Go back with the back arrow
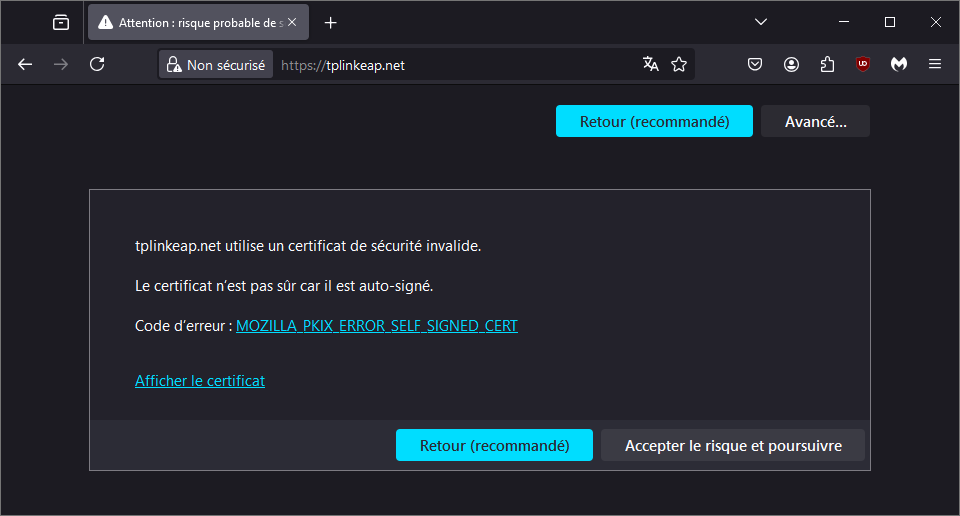The height and width of the screenshot is (516, 960). click(x=25, y=64)
